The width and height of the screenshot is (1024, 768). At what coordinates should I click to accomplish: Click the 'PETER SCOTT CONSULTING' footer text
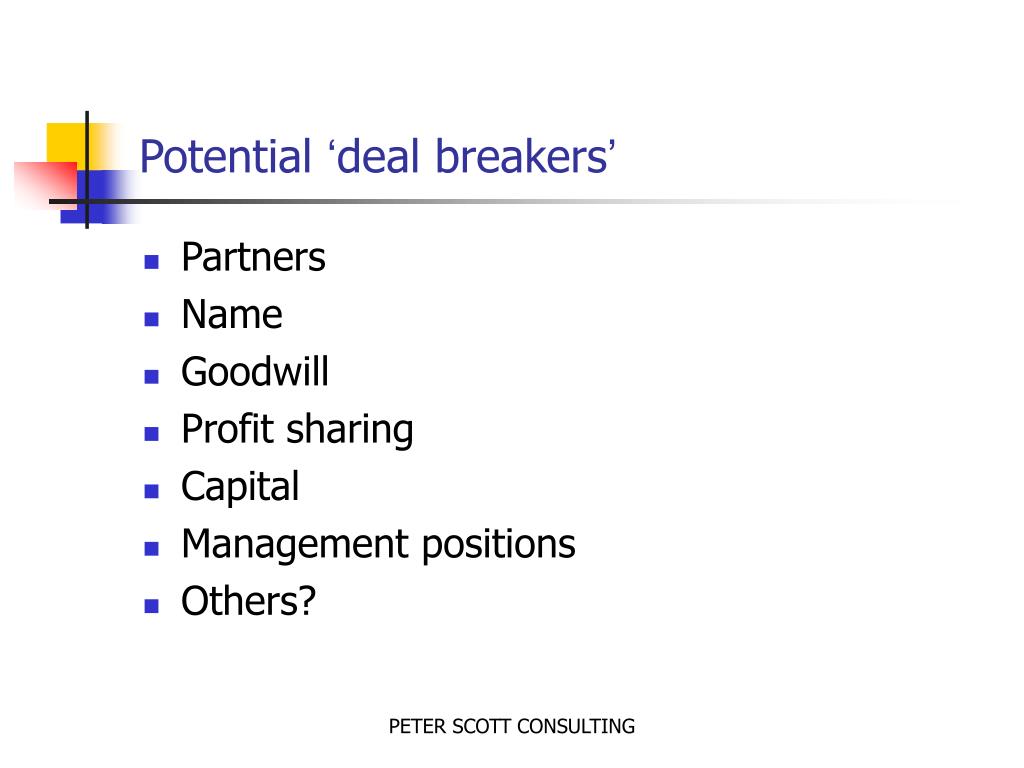[511, 726]
